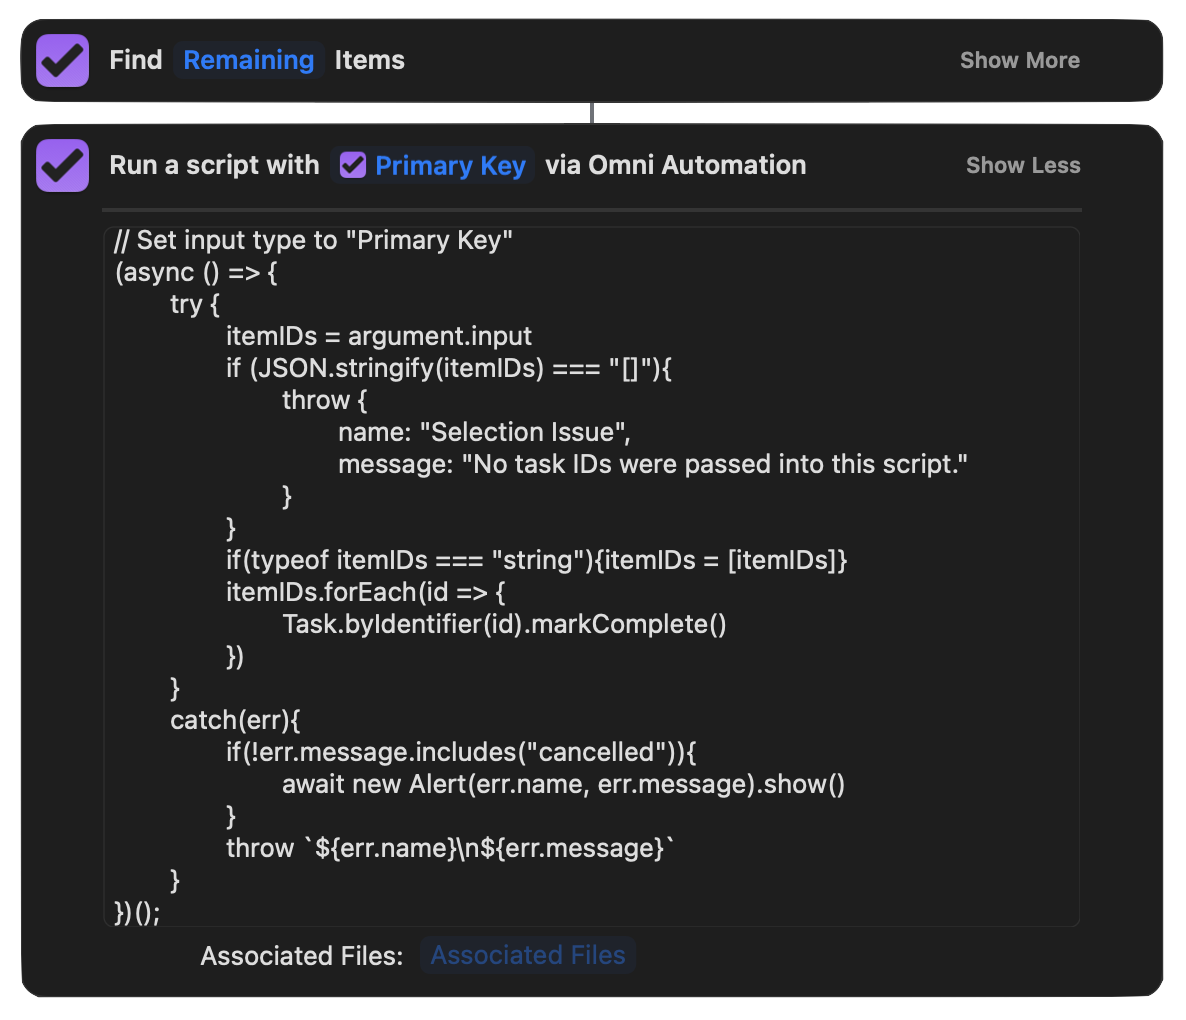The height and width of the screenshot is (1020, 1186).
Task: Click the 'await new Alert' code line
Action: [x=563, y=784]
